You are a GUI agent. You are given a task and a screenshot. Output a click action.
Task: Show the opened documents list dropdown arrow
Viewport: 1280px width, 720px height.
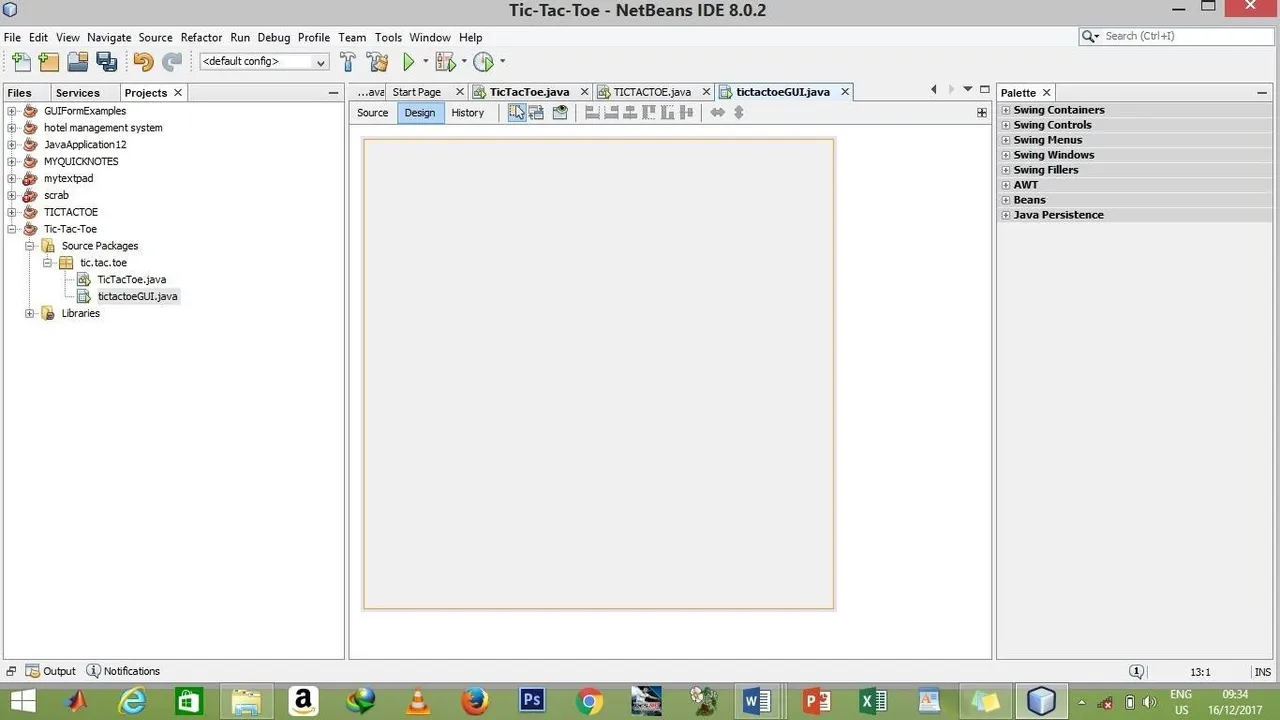pyautogui.click(x=967, y=90)
